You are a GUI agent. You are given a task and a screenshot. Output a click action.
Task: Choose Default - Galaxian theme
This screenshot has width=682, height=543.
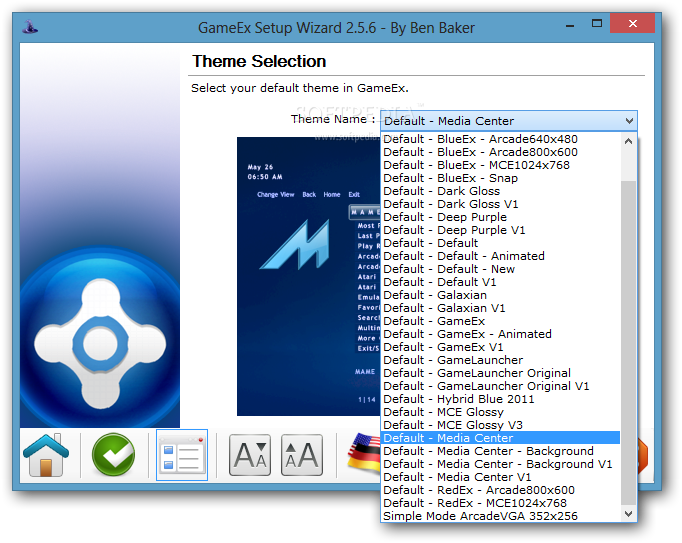tap(500, 295)
